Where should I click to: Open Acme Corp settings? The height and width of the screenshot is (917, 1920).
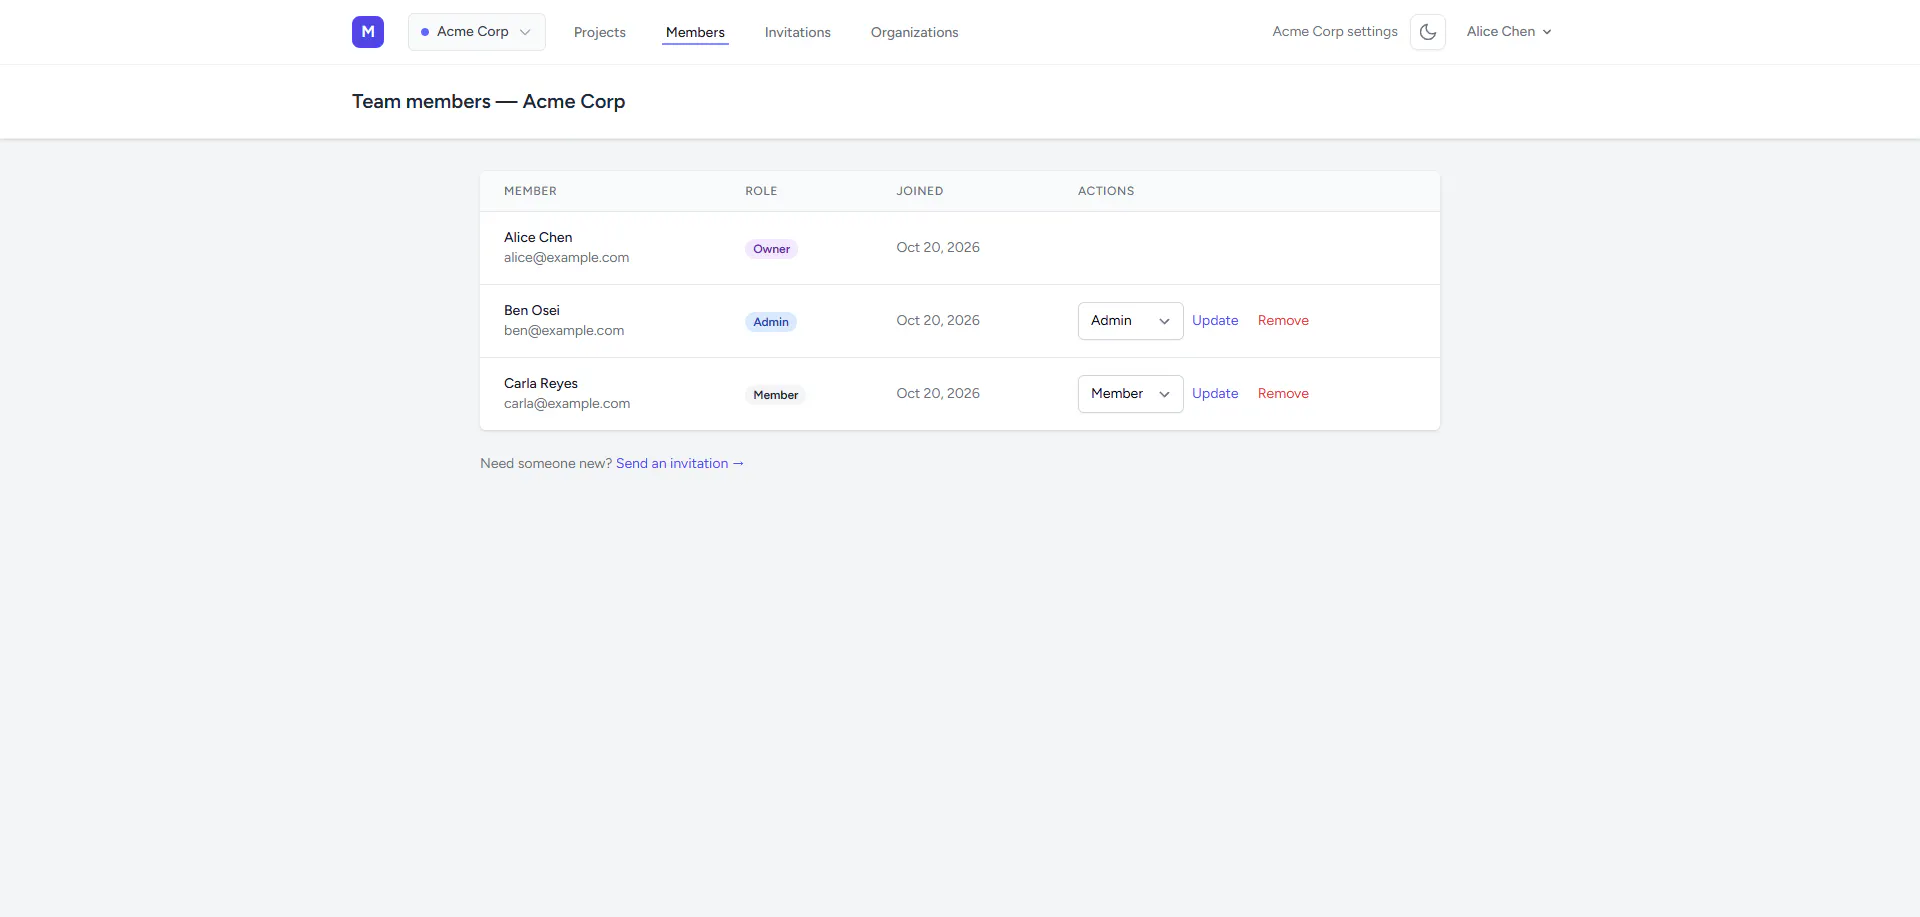1335,32
